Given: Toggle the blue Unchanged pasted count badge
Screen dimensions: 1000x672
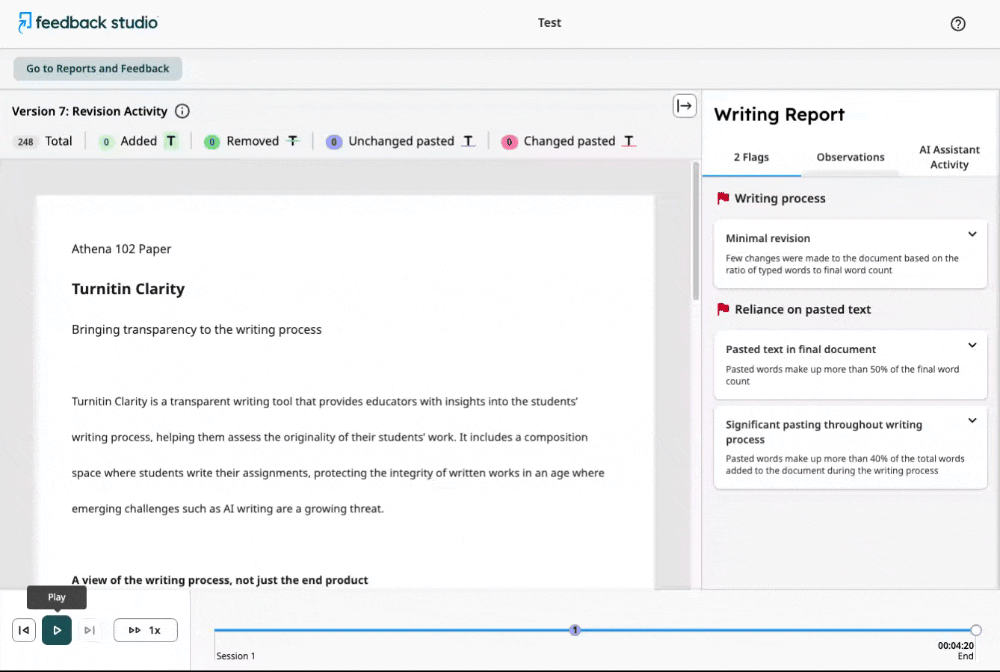Looking at the screenshot, I should pos(334,142).
